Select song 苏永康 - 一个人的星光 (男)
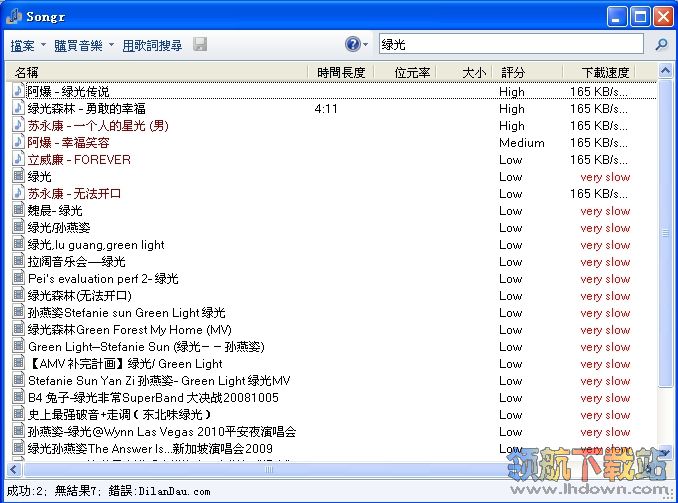Screen dimensions: 678x503 click(98, 125)
